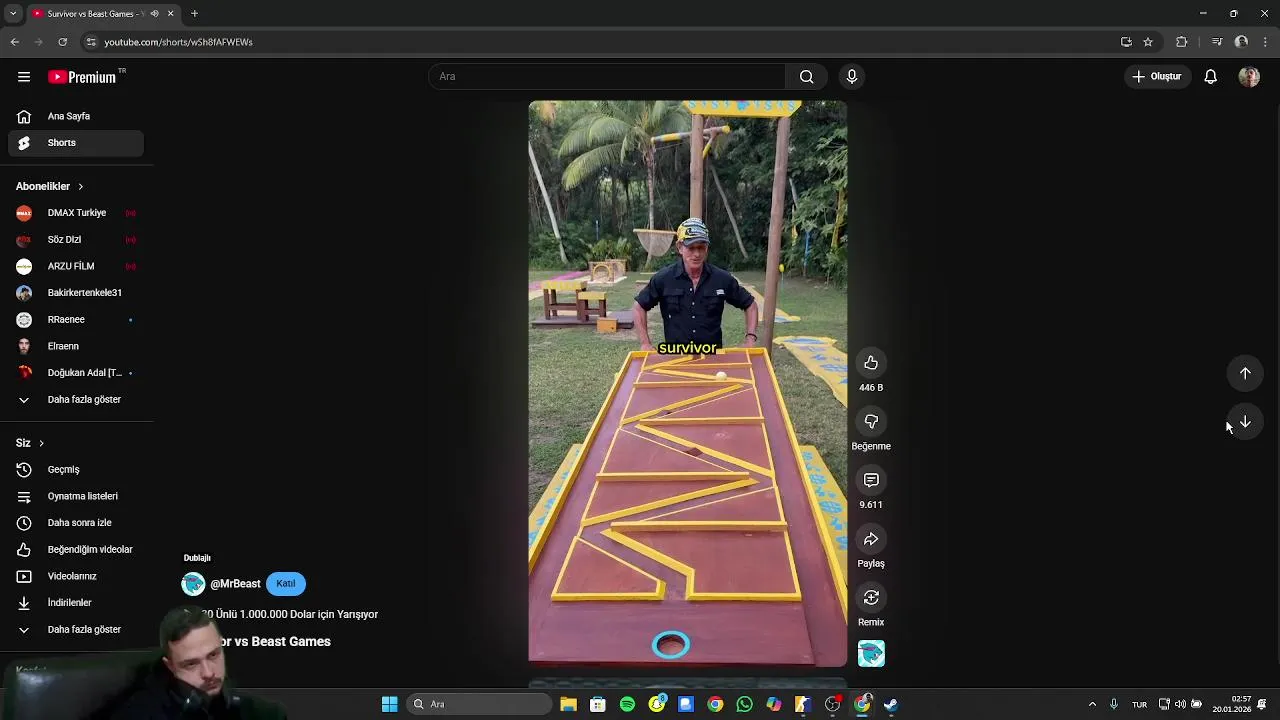
Task: Click the search magnifier button
Action: point(807,77)
